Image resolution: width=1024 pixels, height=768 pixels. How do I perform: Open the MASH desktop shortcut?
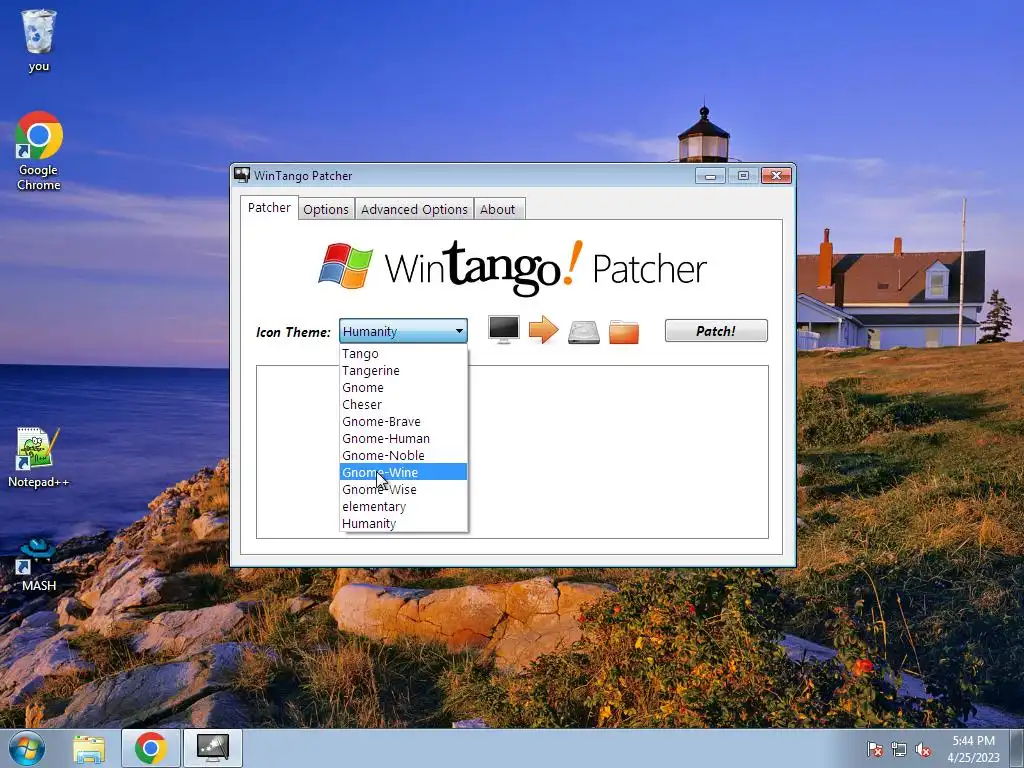tap(39, 566)
